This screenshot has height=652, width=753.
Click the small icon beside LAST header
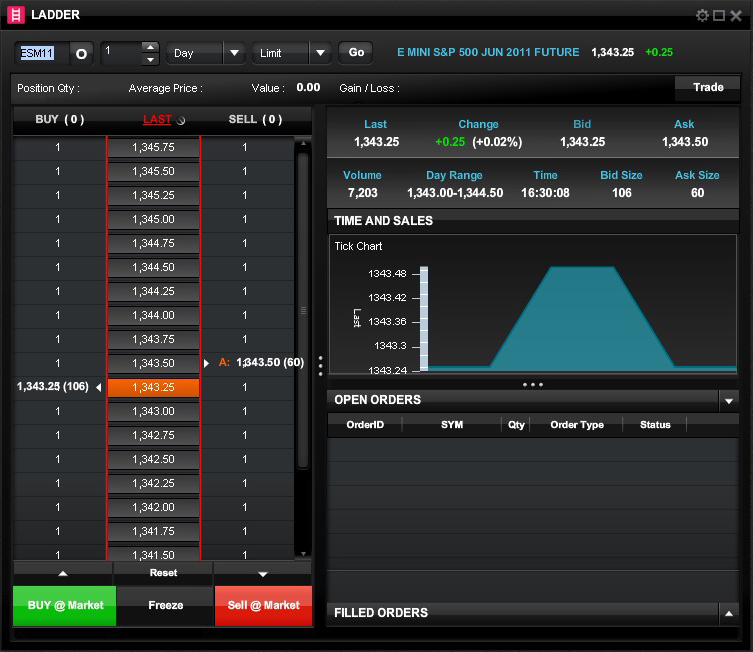(181, 121)
